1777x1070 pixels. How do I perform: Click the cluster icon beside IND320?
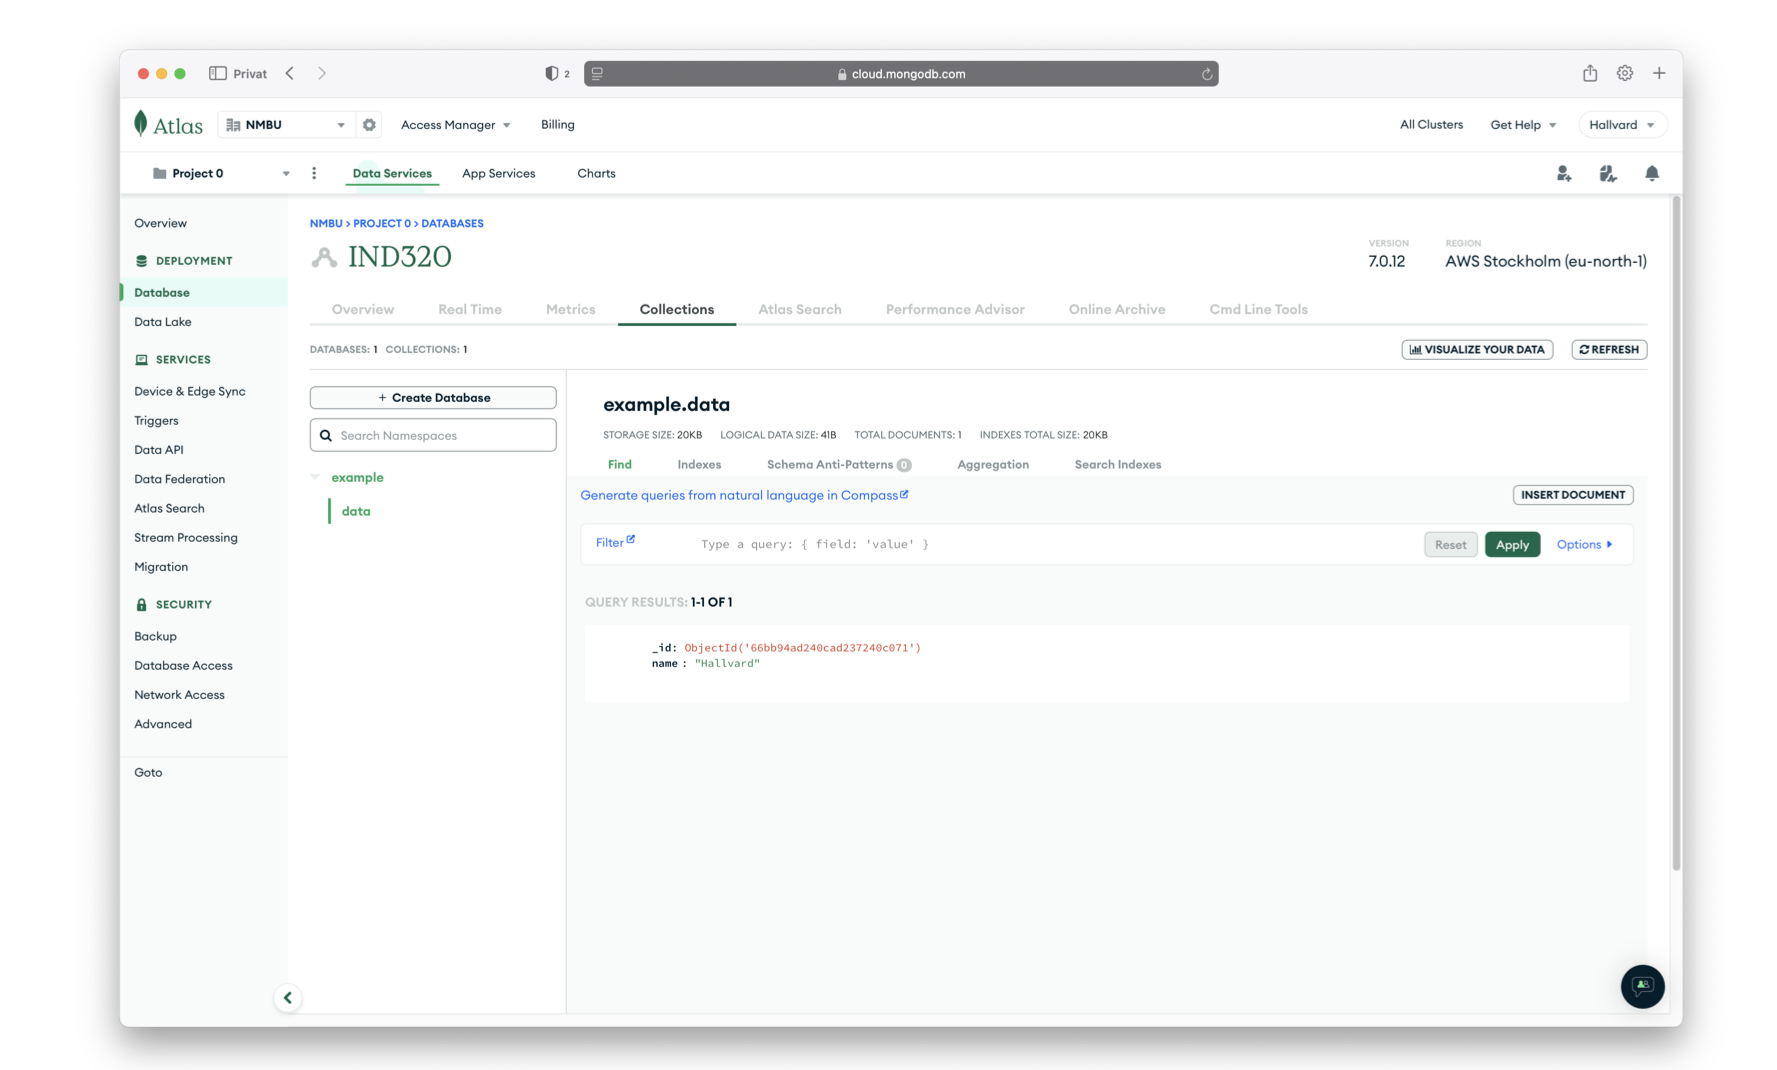point(324,257)
